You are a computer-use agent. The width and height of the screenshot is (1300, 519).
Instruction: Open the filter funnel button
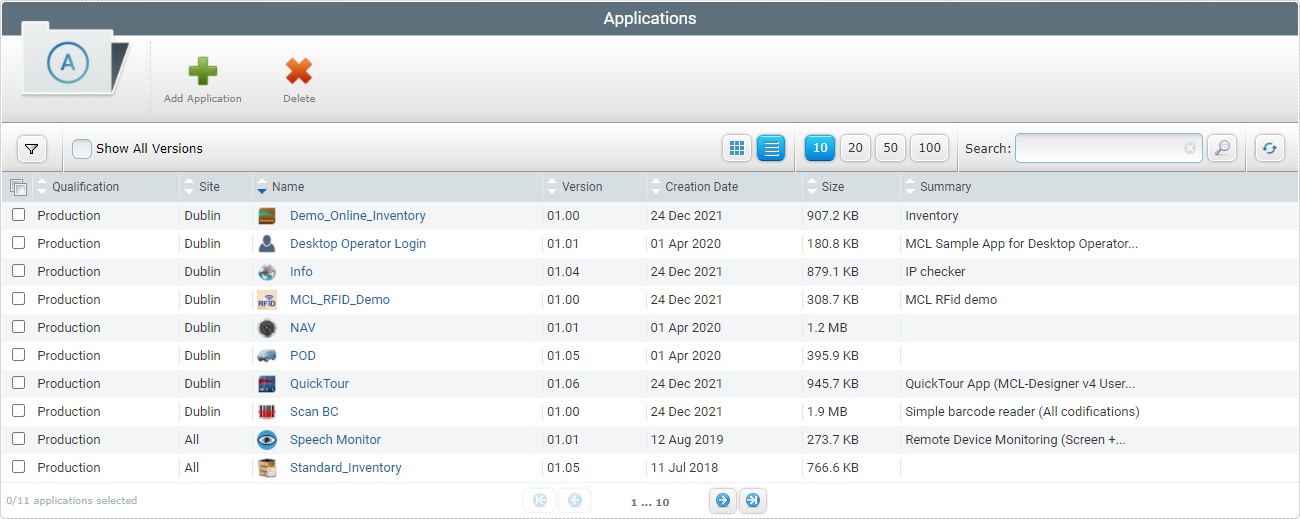point(32,149)
